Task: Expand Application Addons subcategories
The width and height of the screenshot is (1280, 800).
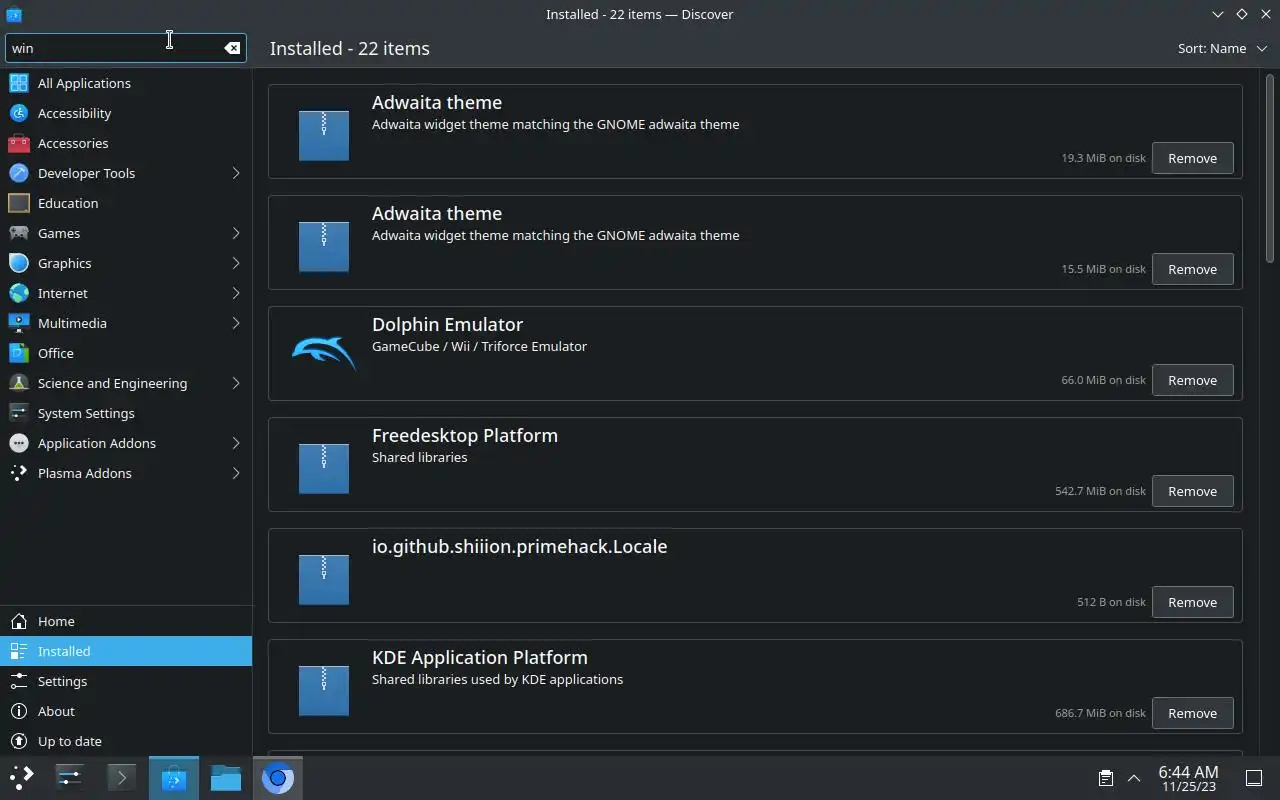Action: click(236, 443)
